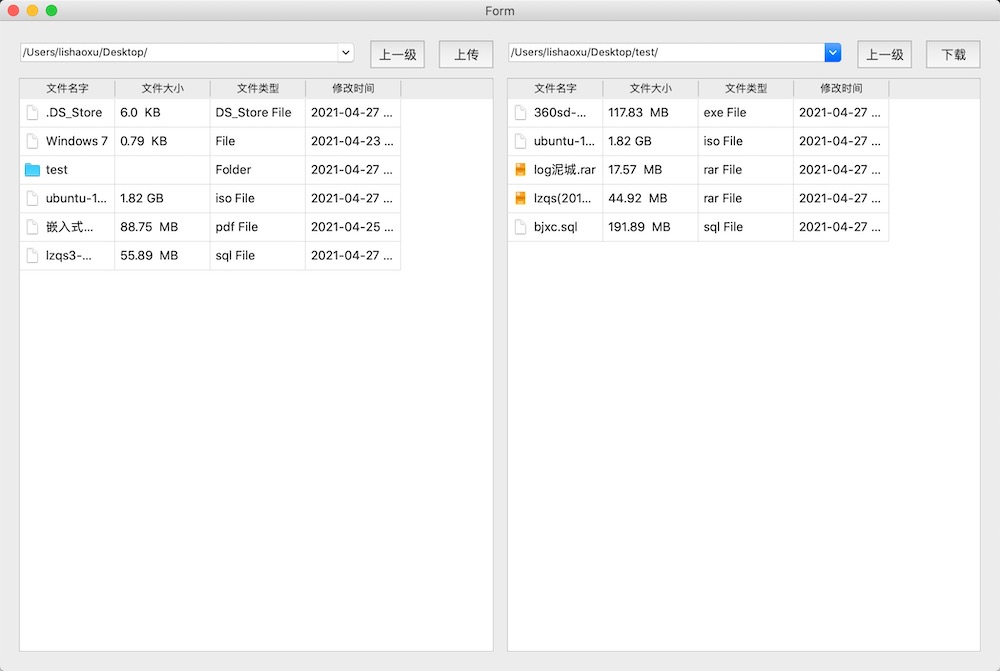Select the .DS_Store file name
Screen dimensions: 1000x671
click(x=74, y=113)
